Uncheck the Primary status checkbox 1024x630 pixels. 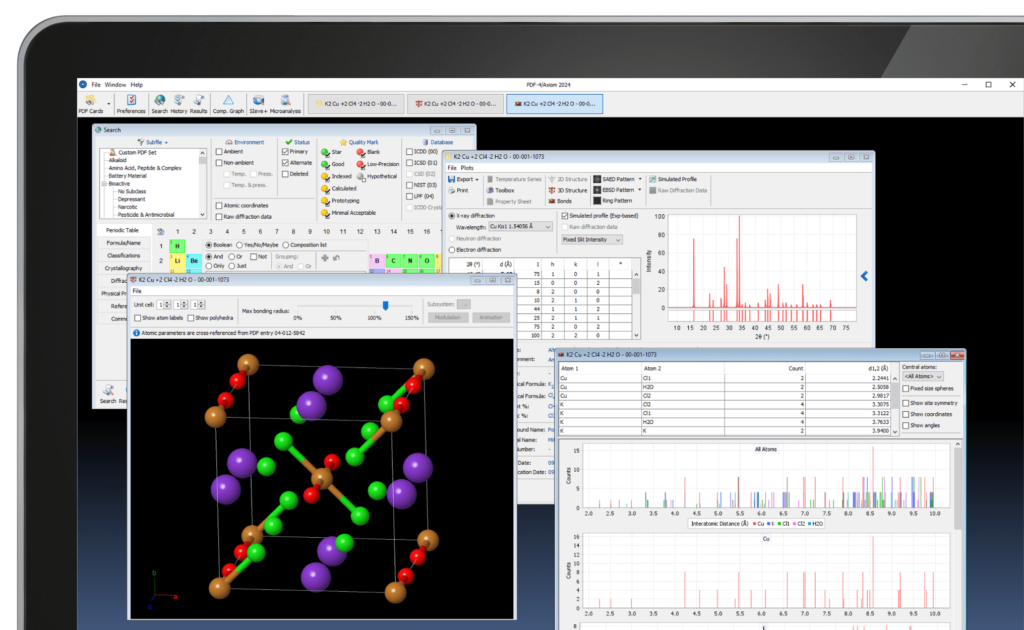coord(285,151)
